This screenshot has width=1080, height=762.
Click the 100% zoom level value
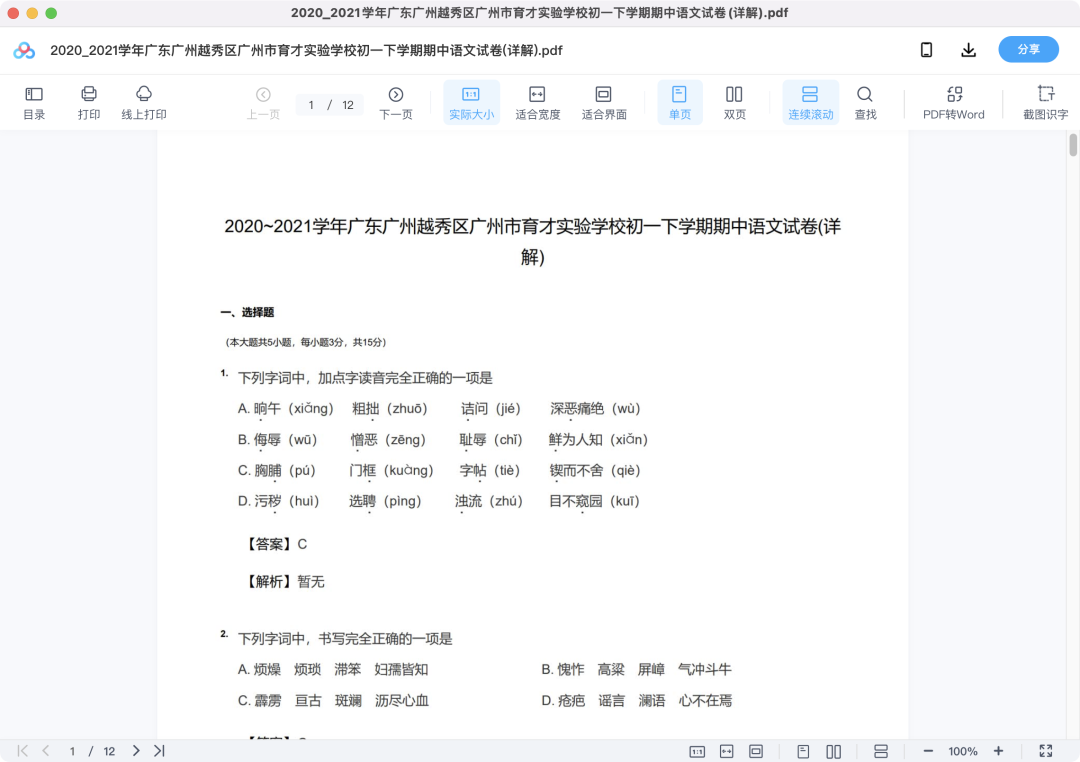click(x=963, y=752)
